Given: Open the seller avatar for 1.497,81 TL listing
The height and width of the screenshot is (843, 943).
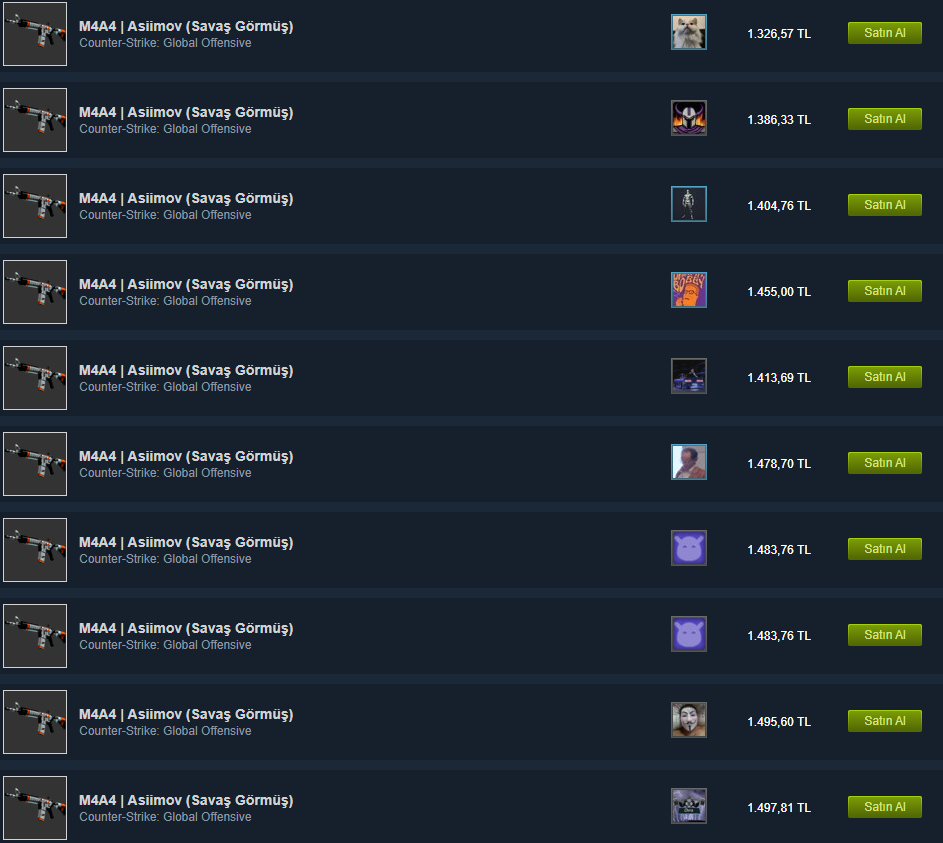Looking at the screenshot, I should (689, 806).
